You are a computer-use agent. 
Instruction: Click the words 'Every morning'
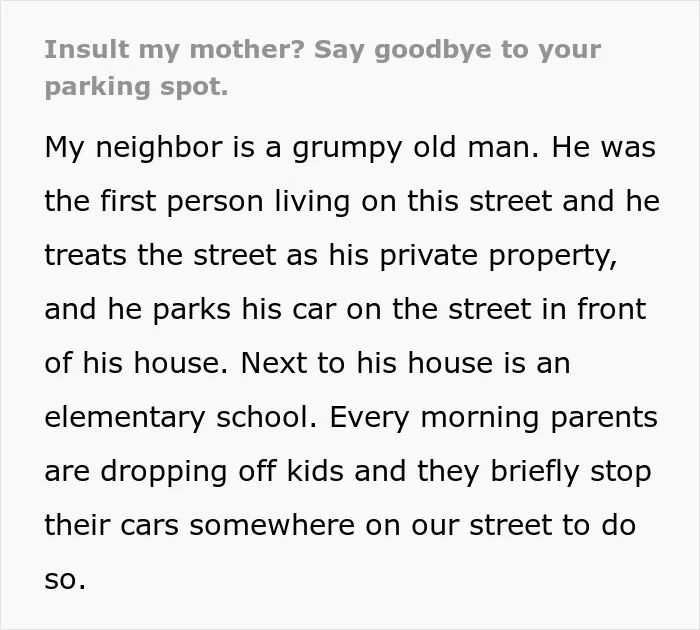pyautogui.click(x=434, y=417)
